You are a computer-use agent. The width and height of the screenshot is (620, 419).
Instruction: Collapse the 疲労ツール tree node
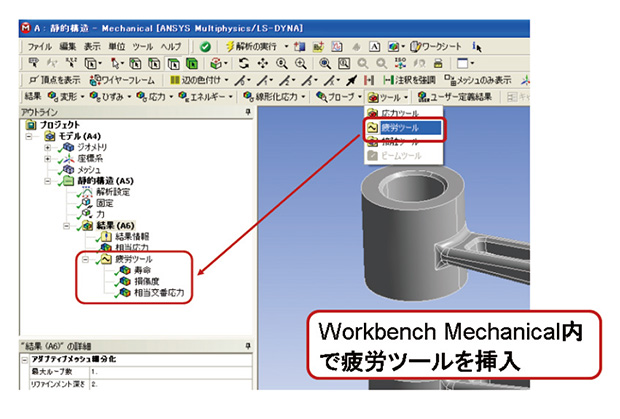[85, 259]
